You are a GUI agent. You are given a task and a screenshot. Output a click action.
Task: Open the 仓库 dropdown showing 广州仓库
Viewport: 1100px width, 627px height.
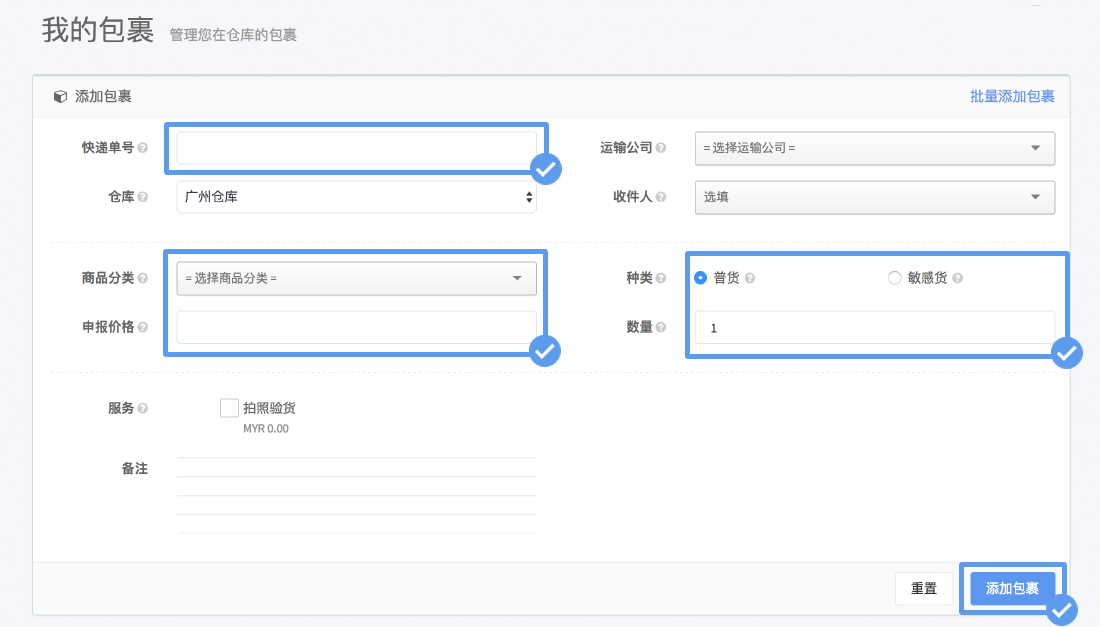click(356, 197)
